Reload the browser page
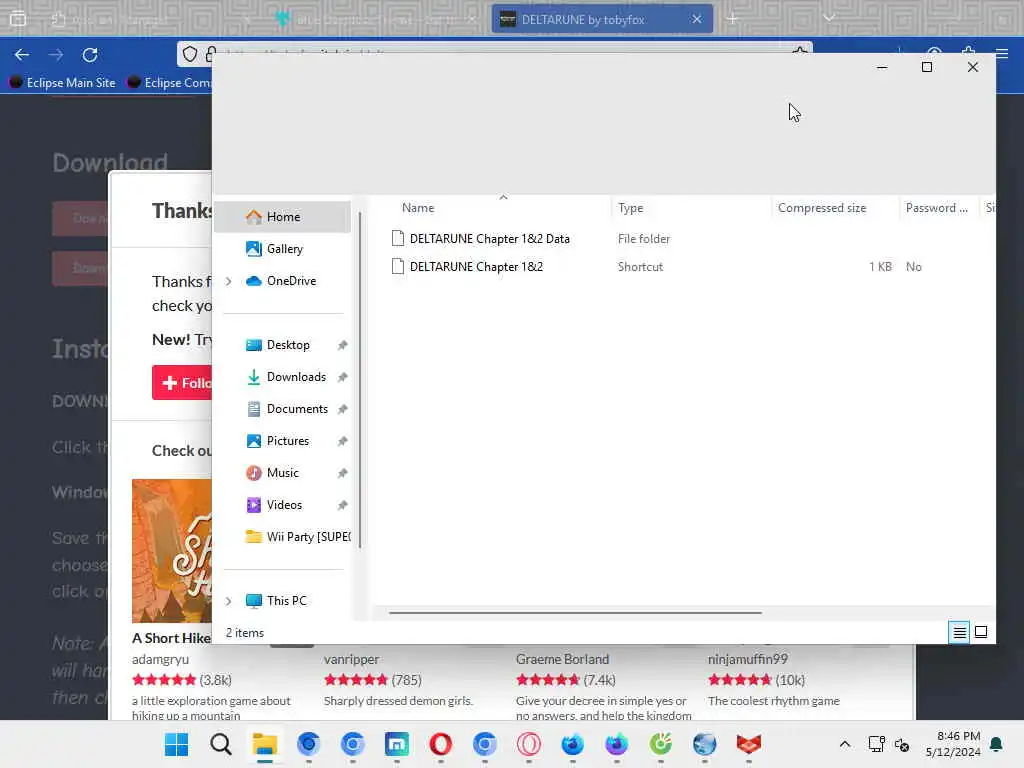1024x768 pixels. pyautogui.click(x=90, y=55)
